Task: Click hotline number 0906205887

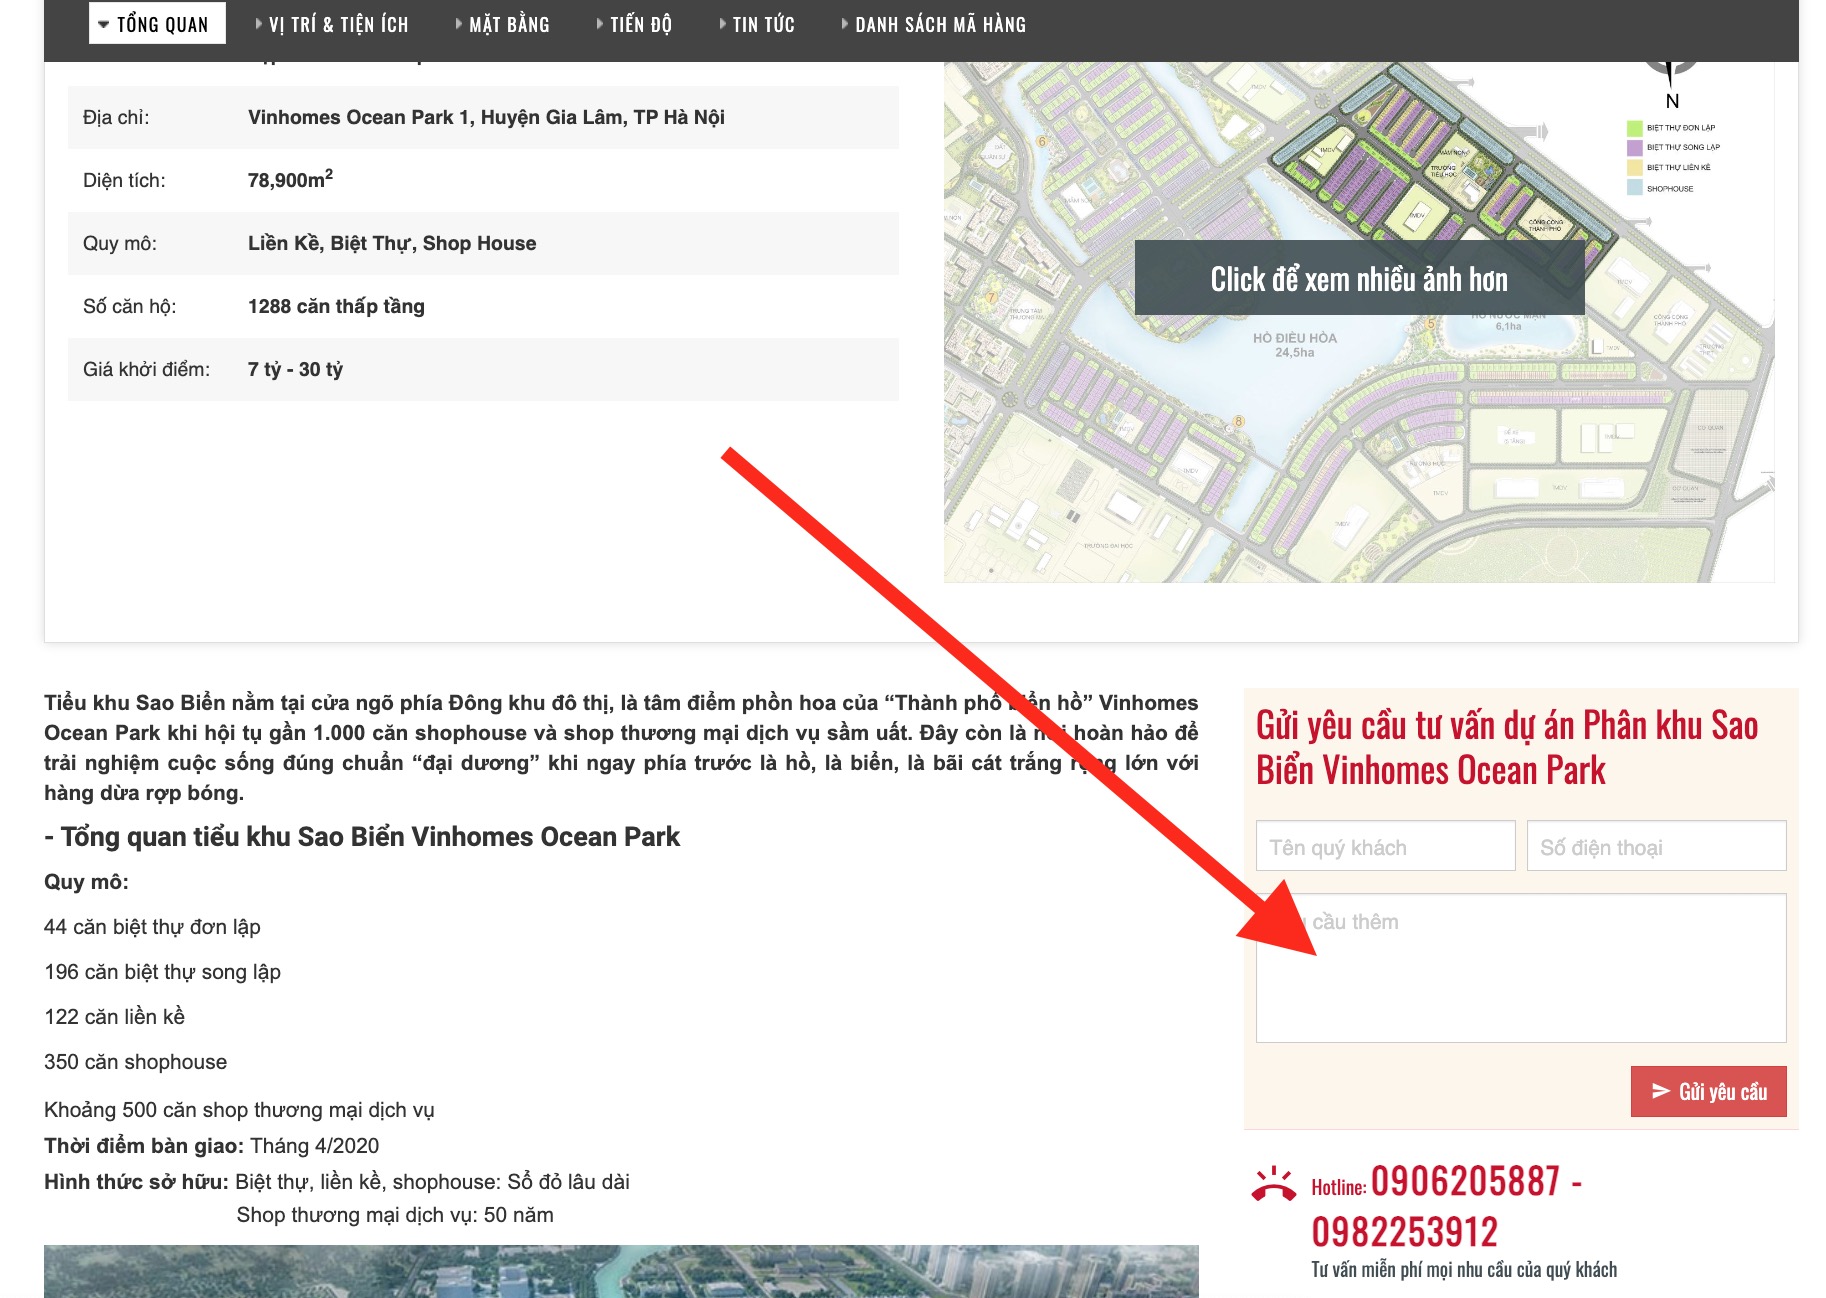Action: click(1465, 1181)
